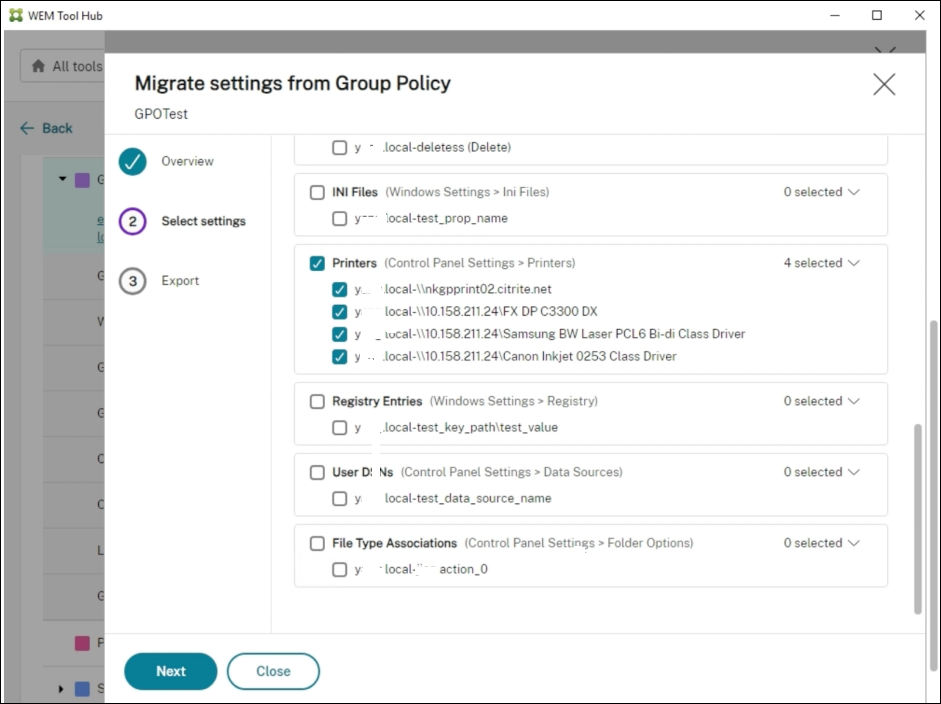Click the Close button beside Next
Viewport: 941px width, 704px height.
coord(273,671)
